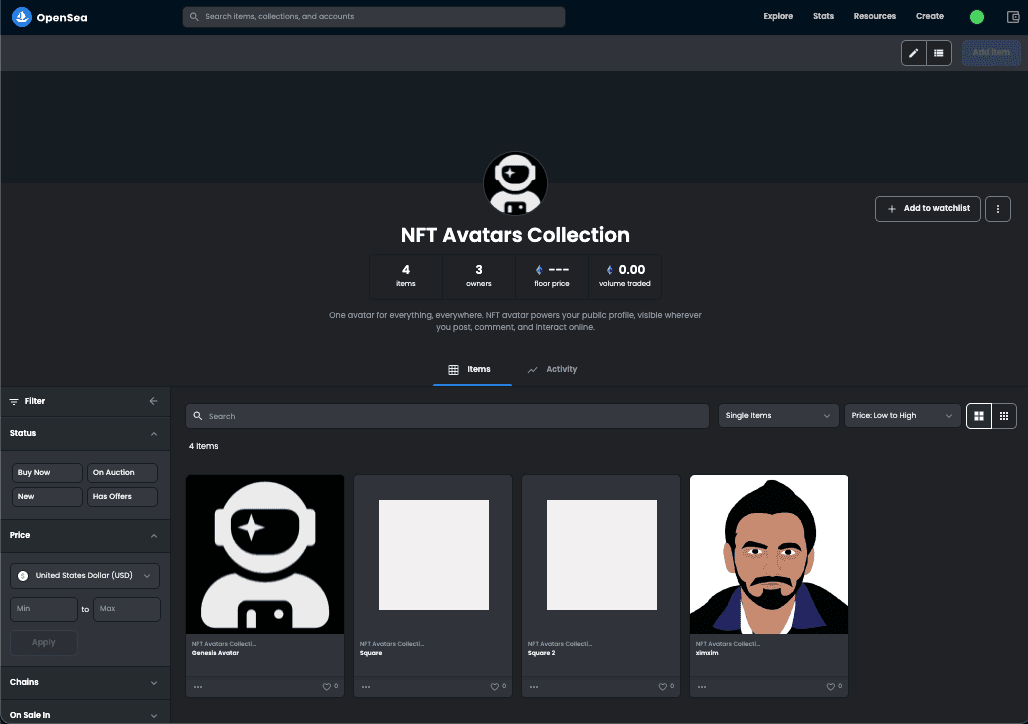The width and height of the screenshot is (1028, 724).
Task: Click the Apply price filter button
Action: click(43, 642)
